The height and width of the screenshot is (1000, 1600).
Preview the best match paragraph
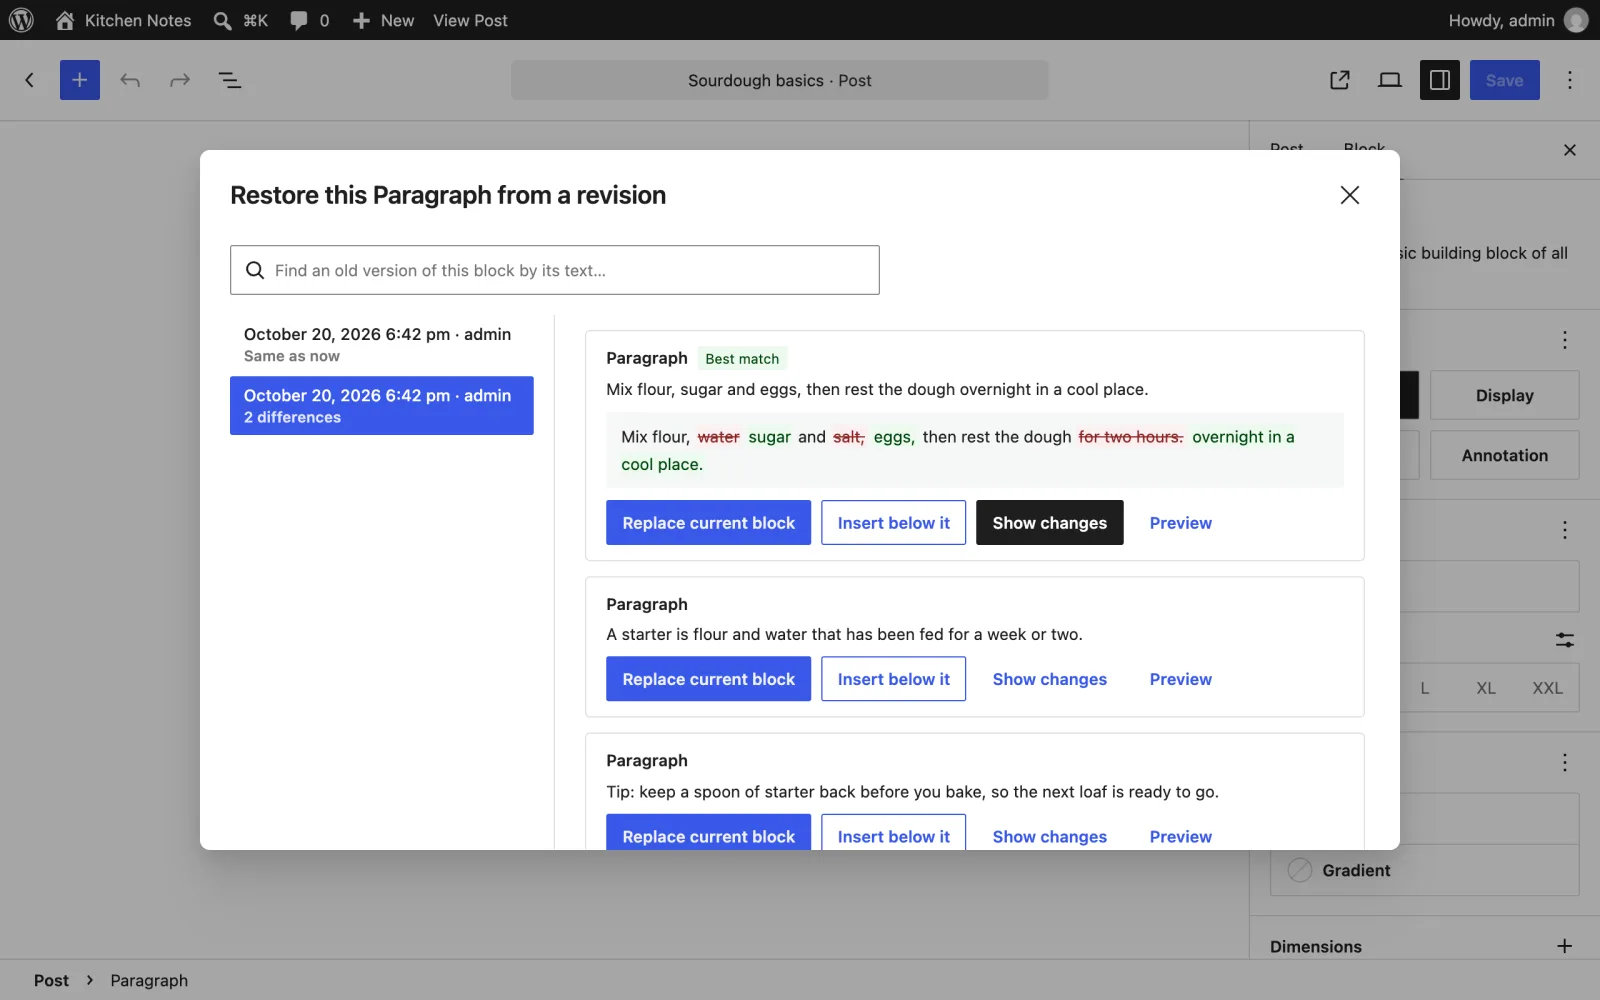click(1181, 523)
